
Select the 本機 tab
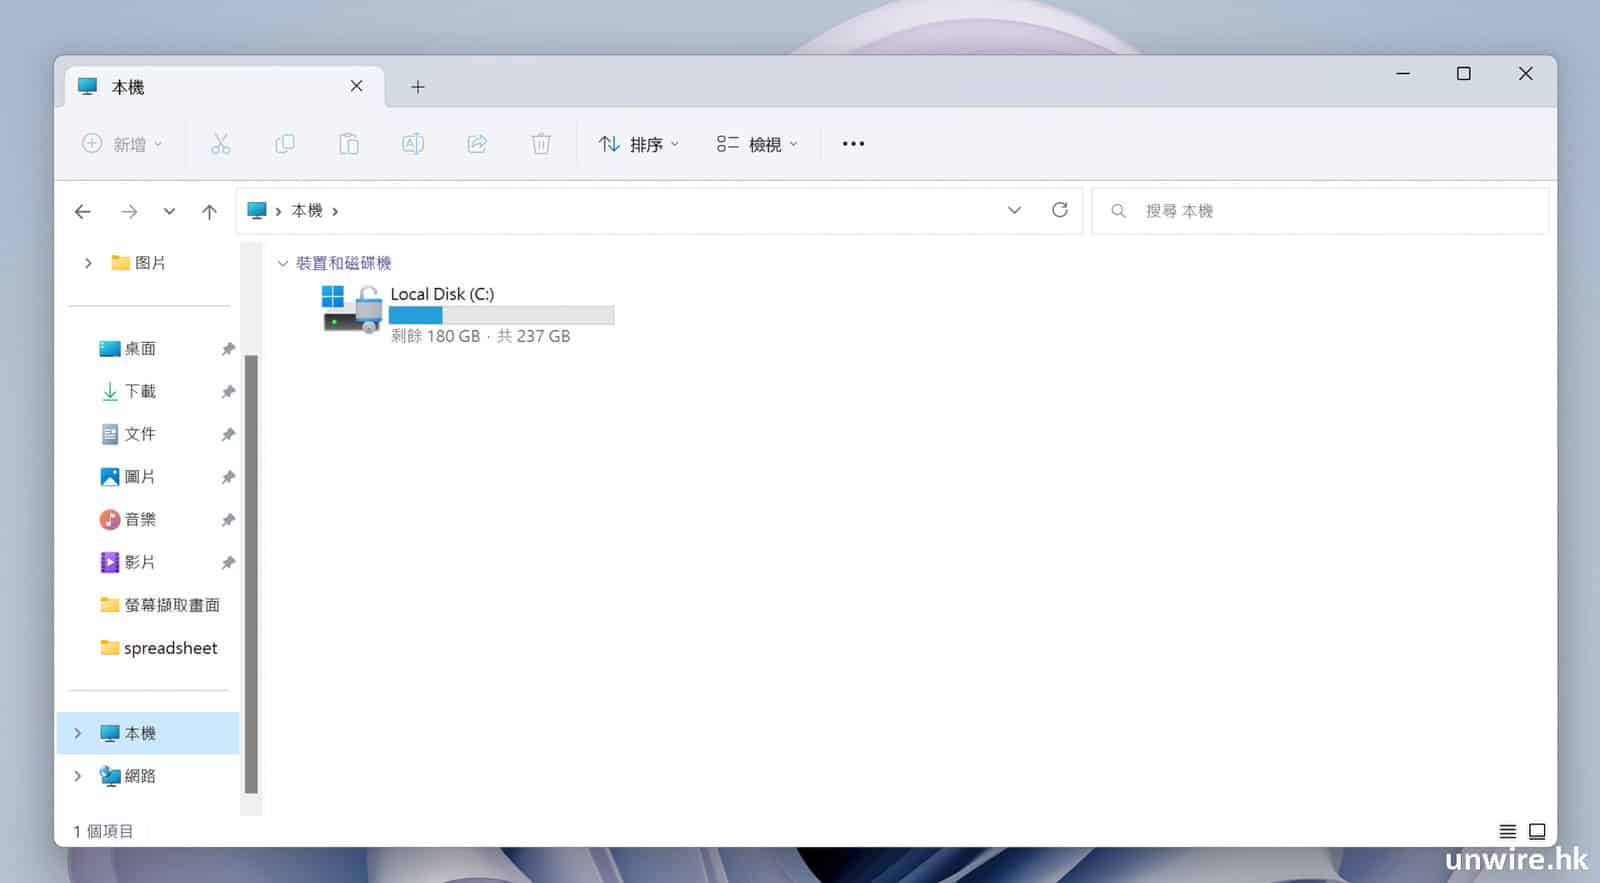(210, 87)
